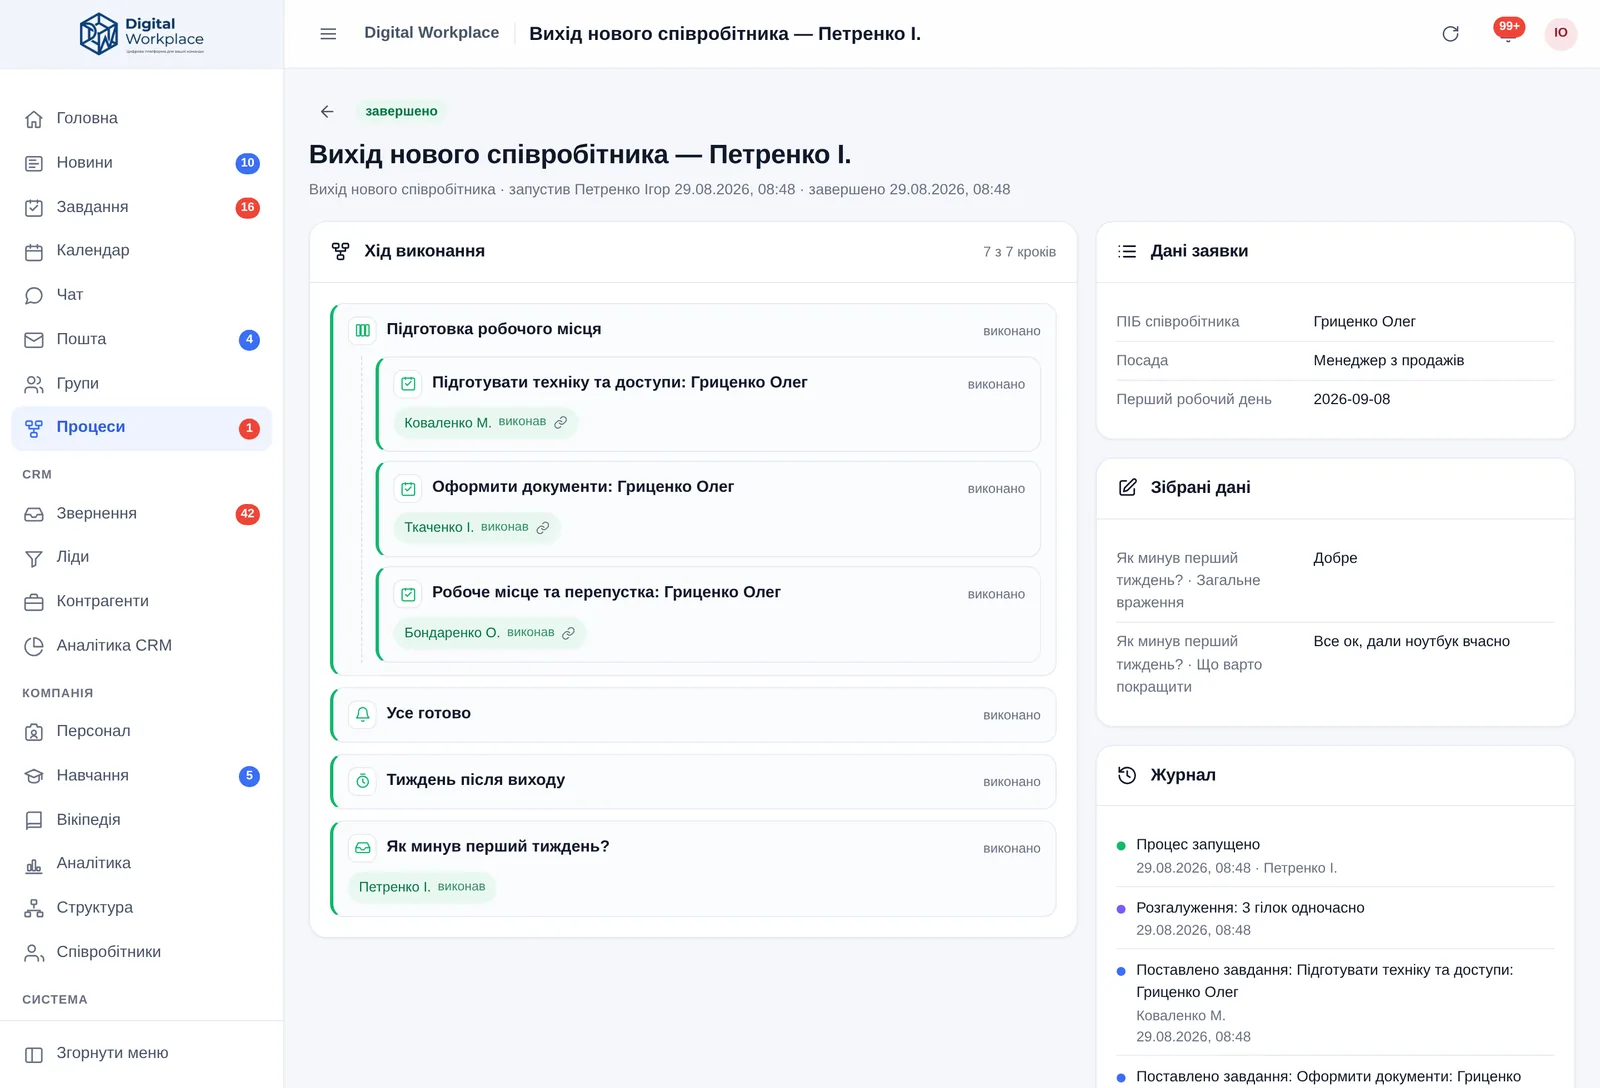Click answer Все ок, дали ноутбук вчасно

1411,641
